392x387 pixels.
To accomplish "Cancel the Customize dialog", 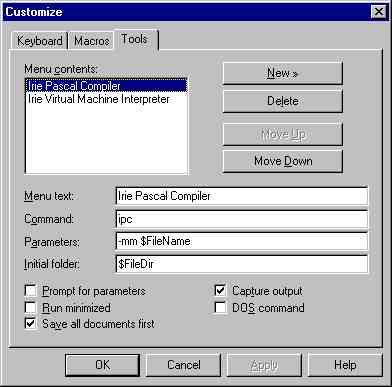I will 183,365.
